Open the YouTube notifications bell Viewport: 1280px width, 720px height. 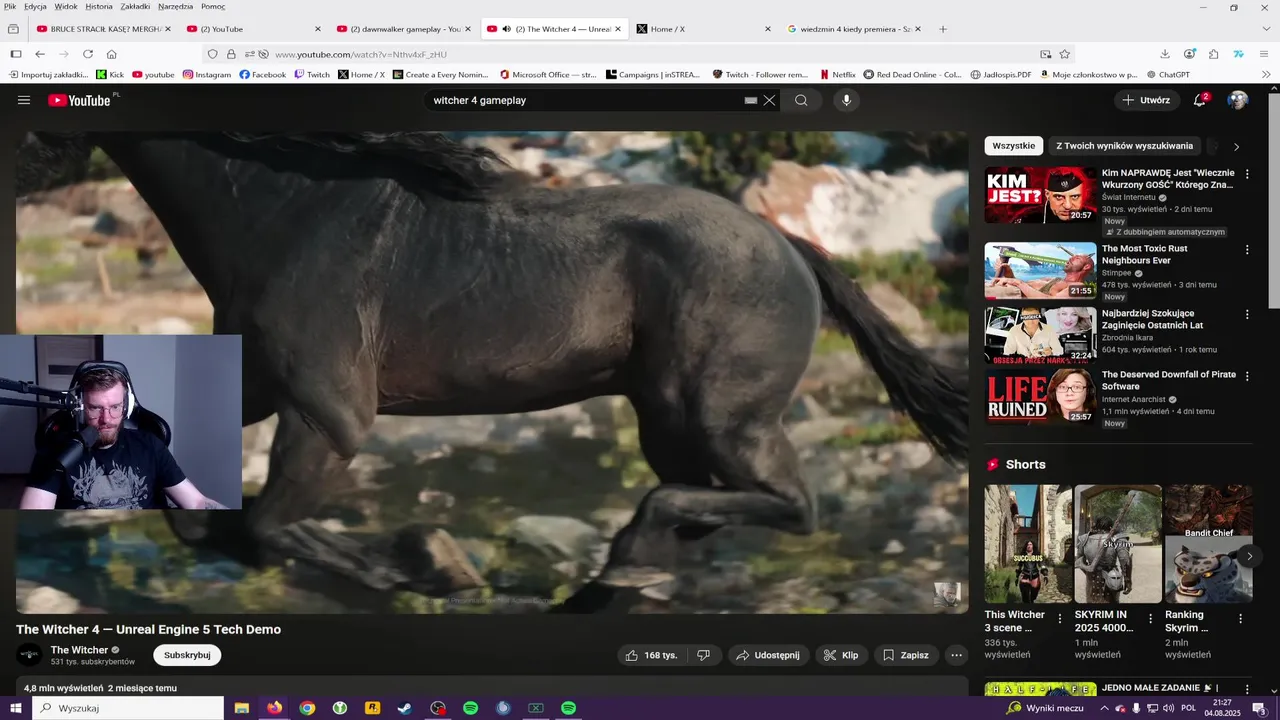(1199, 100)
